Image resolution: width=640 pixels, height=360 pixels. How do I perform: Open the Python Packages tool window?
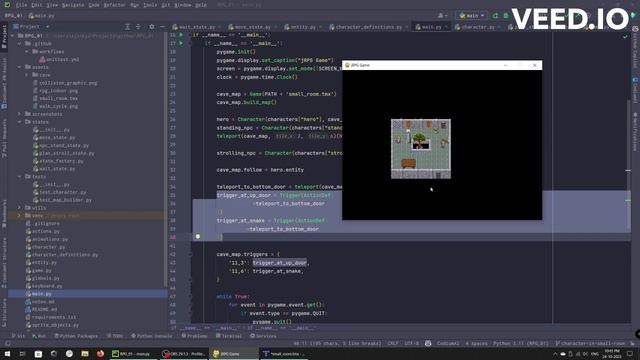click(76, 336)
